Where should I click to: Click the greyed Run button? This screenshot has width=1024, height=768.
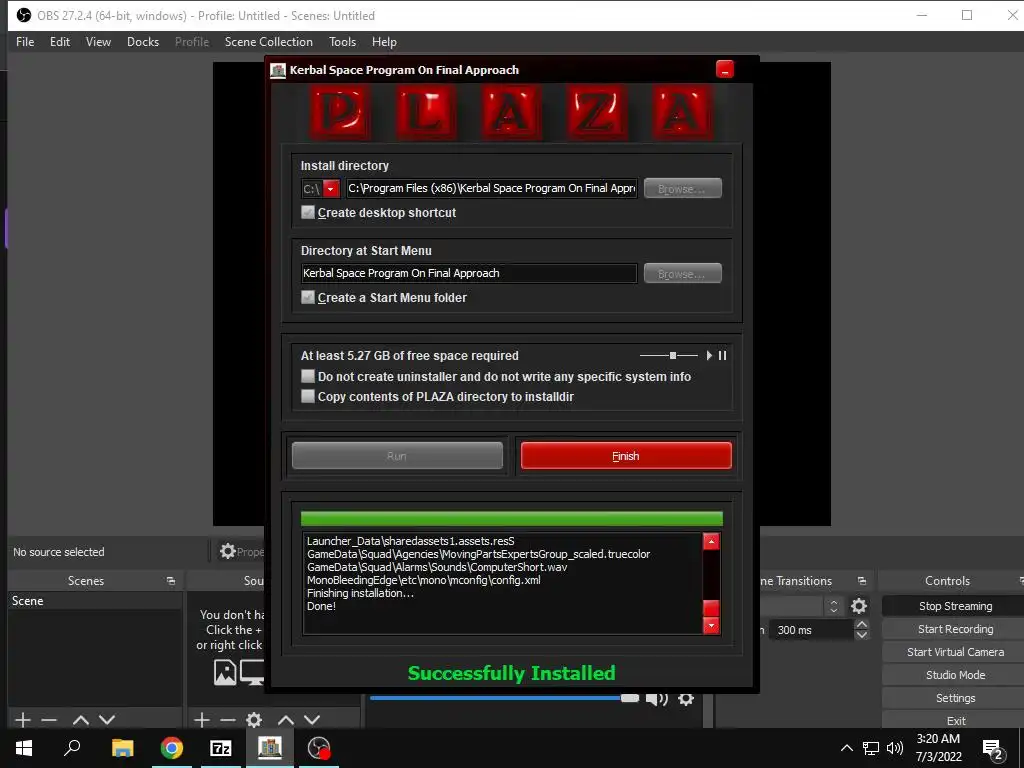397,456
